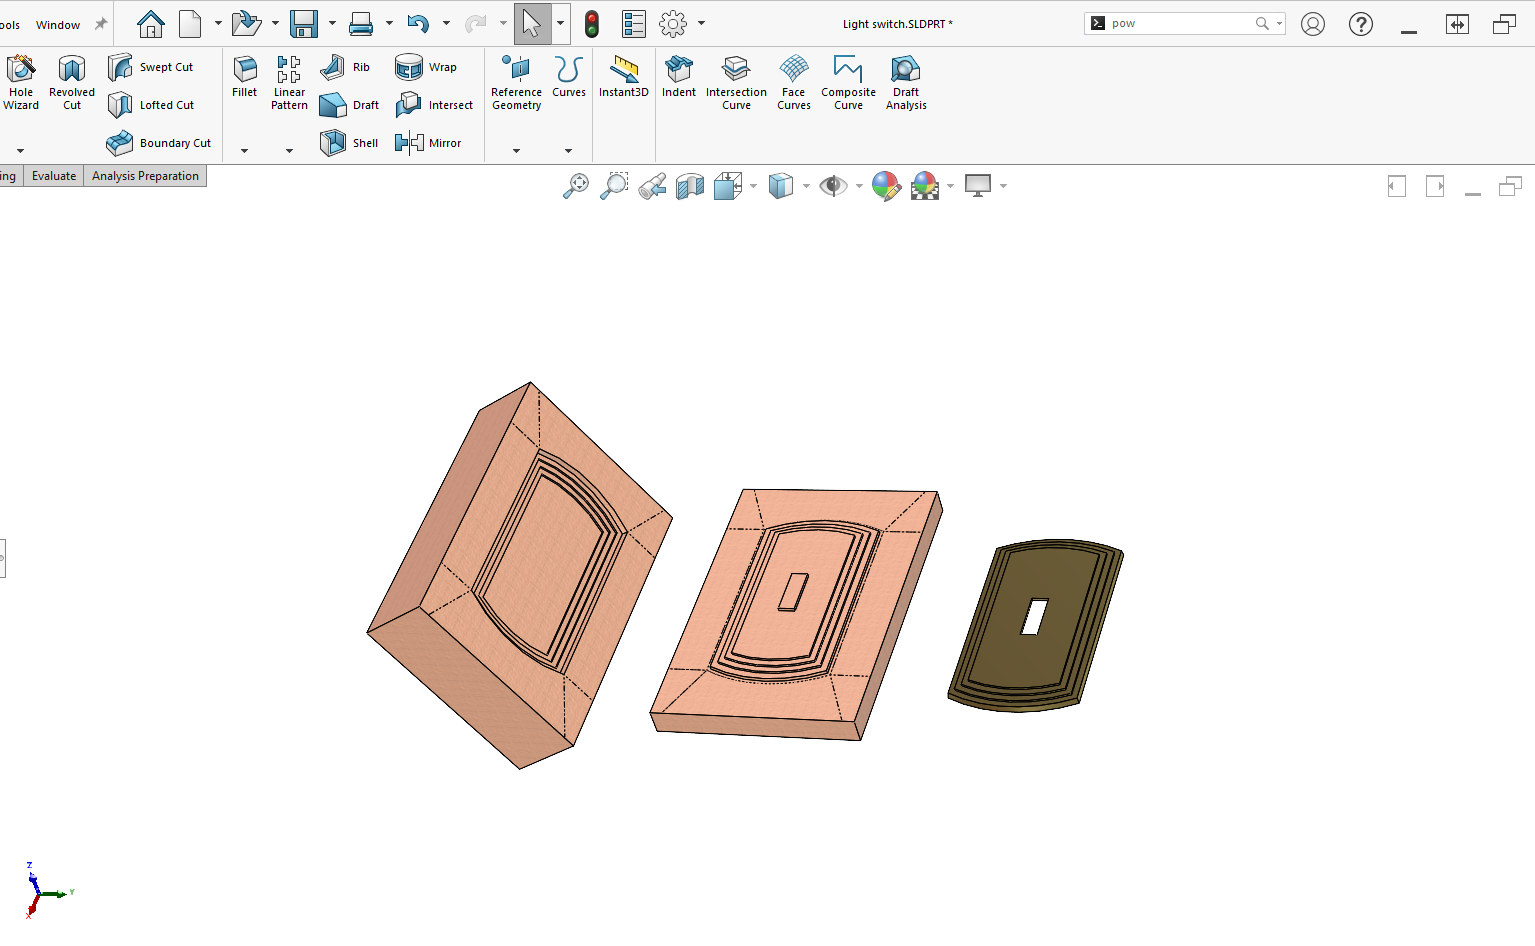Screen dimensions: 1535x946
Task: Open the Window menu
Action: click(x=57, y=23)
